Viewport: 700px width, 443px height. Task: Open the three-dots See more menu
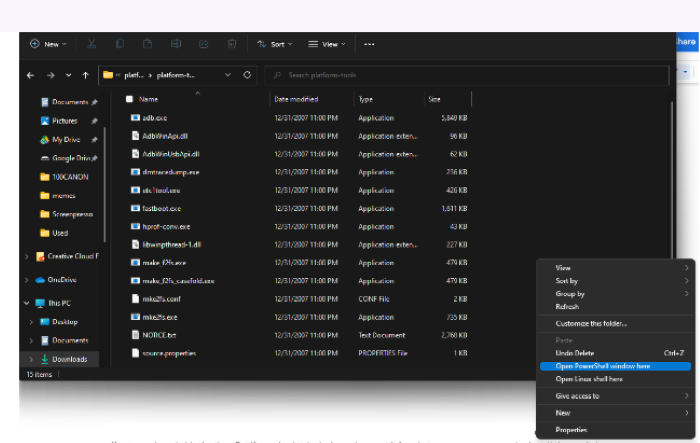(x=369, y=44)
